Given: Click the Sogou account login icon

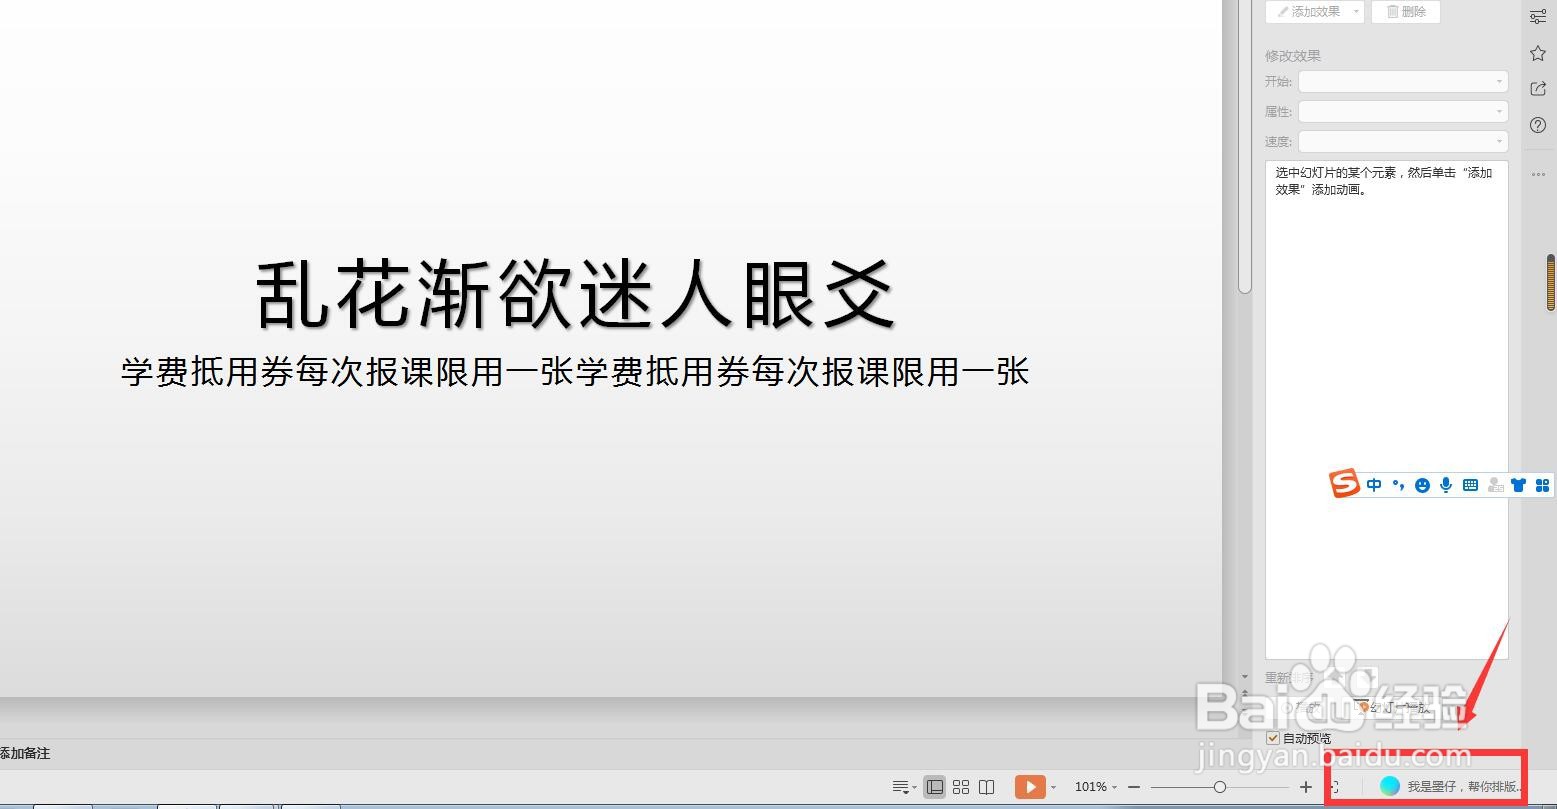Looking at the screenshot, I should (x=1495, y=485).
